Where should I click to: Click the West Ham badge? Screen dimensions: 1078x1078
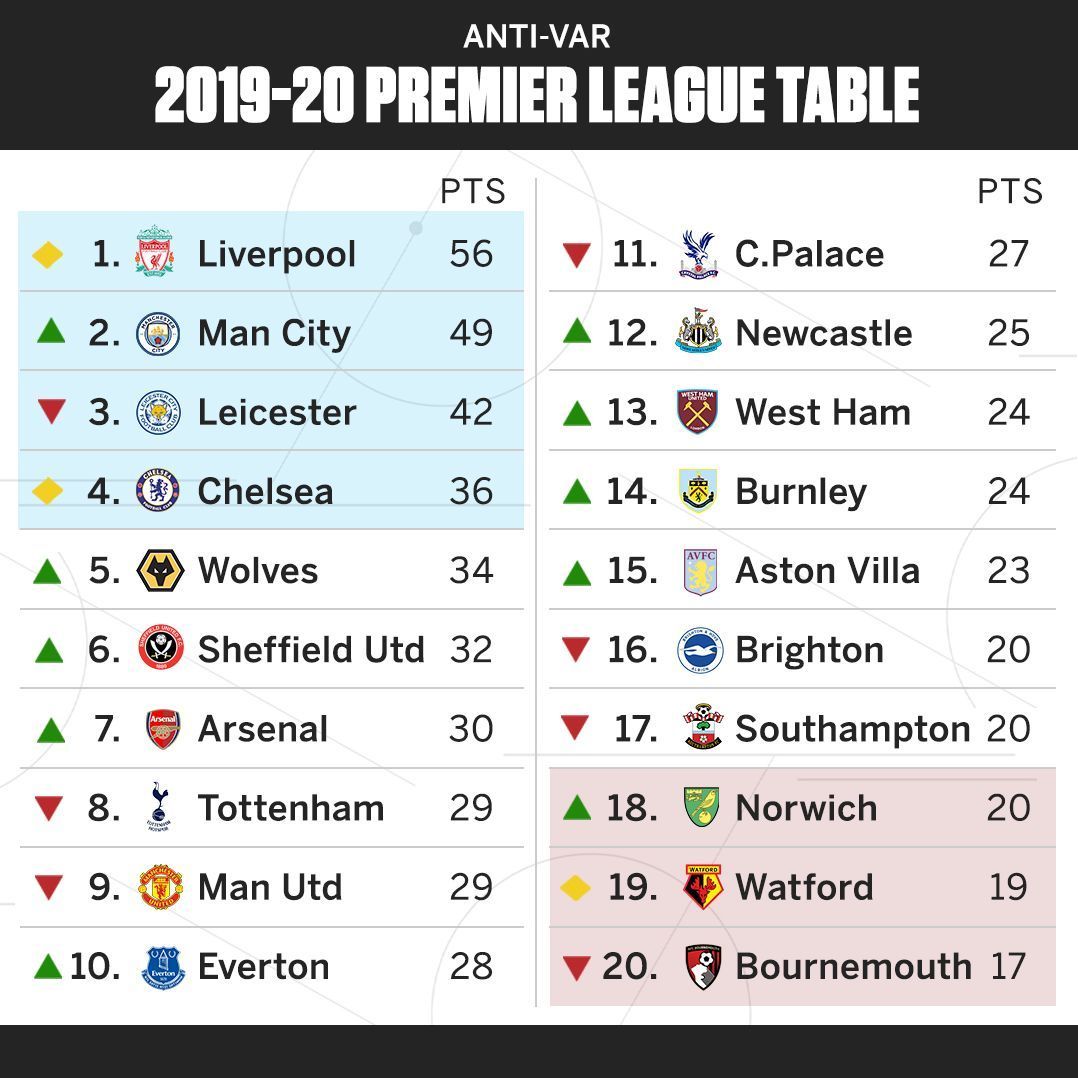pyautogui.click(x=698, y=412)
